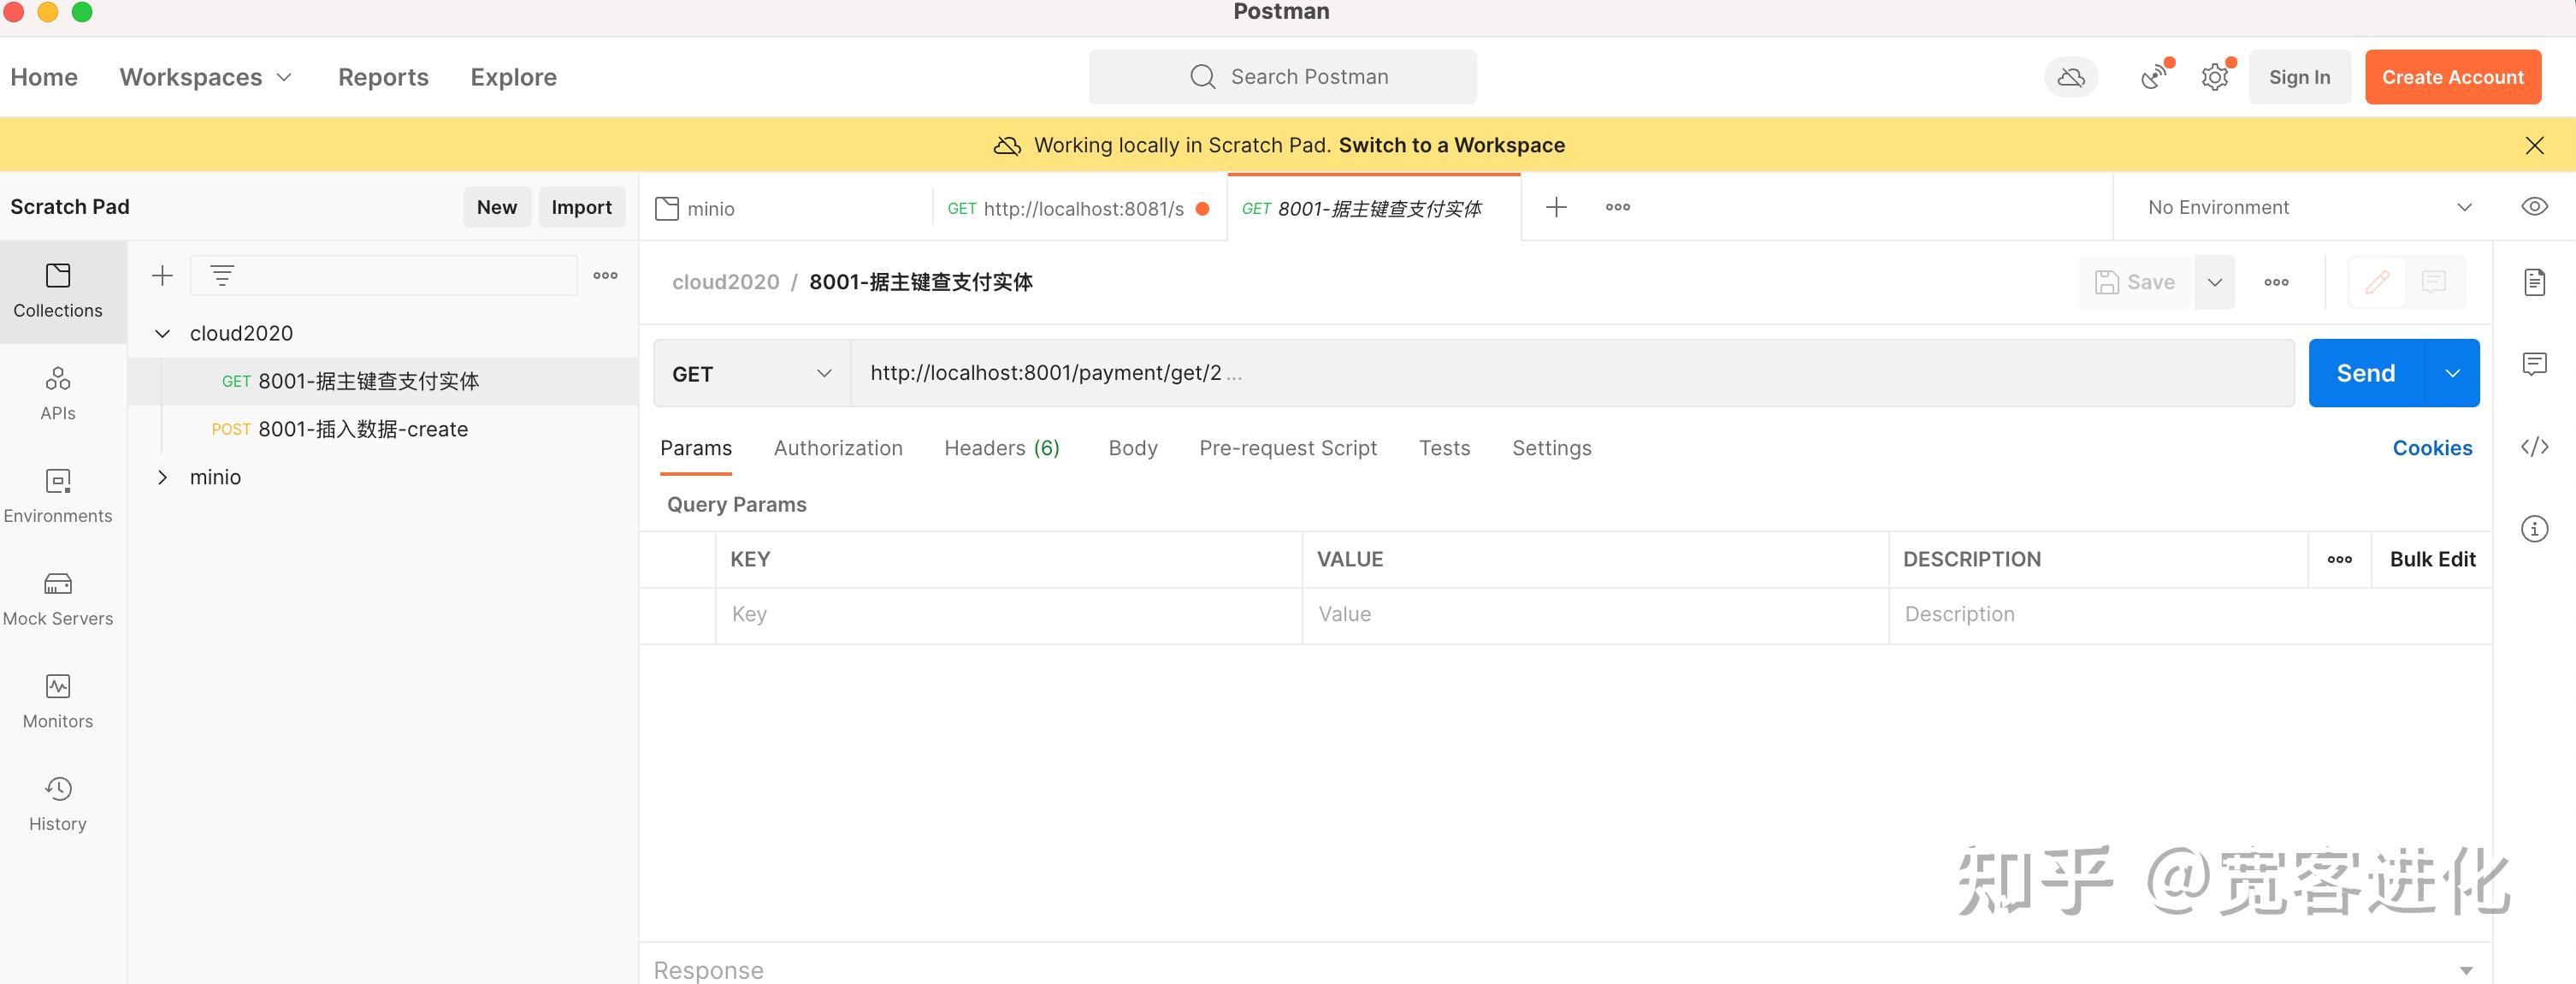Open the Cookies link

(x=2432, y=448)
